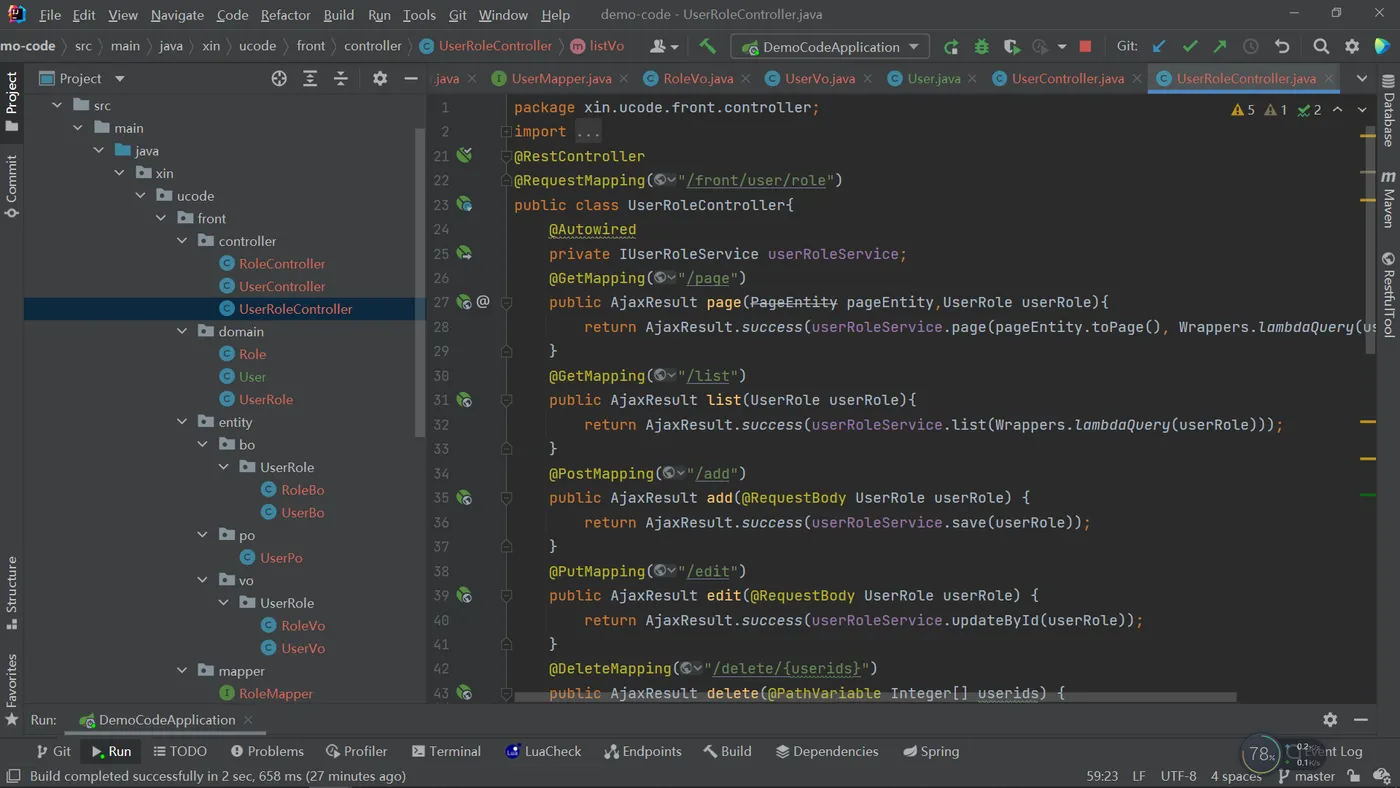Screen dimensions: 1400x788
Task: Open Run panel settings gear
Action: [1330, 719]
